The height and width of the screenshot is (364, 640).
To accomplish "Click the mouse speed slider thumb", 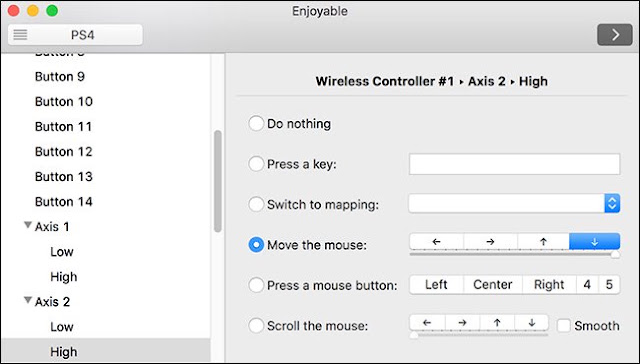I will point(615,255).
